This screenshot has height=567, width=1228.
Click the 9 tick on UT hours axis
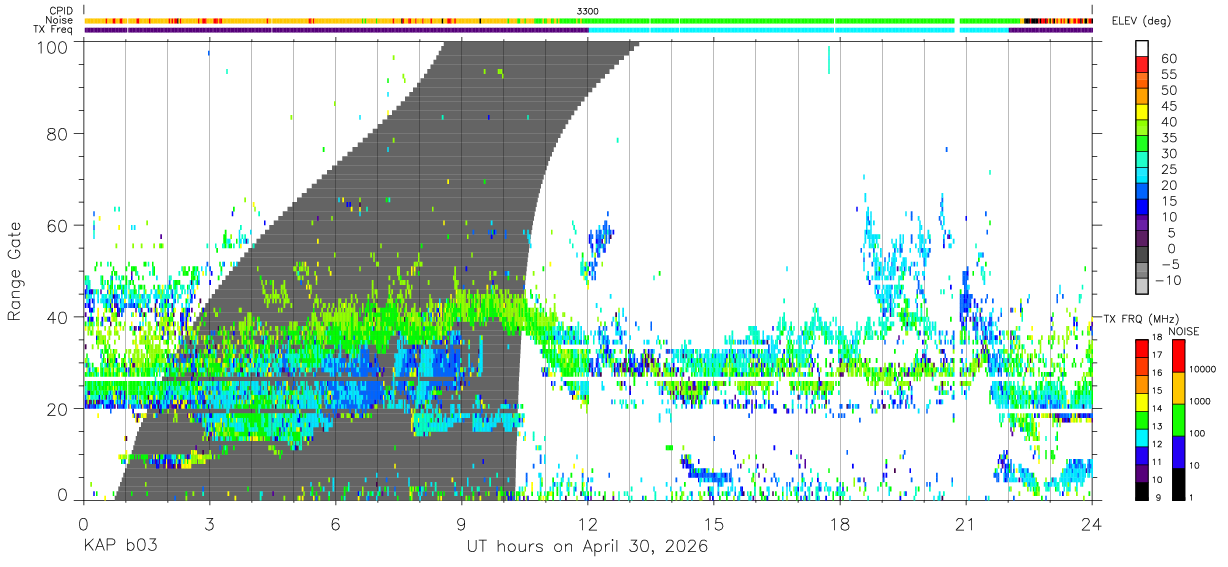pyautogui.click(x=461, y=523)
